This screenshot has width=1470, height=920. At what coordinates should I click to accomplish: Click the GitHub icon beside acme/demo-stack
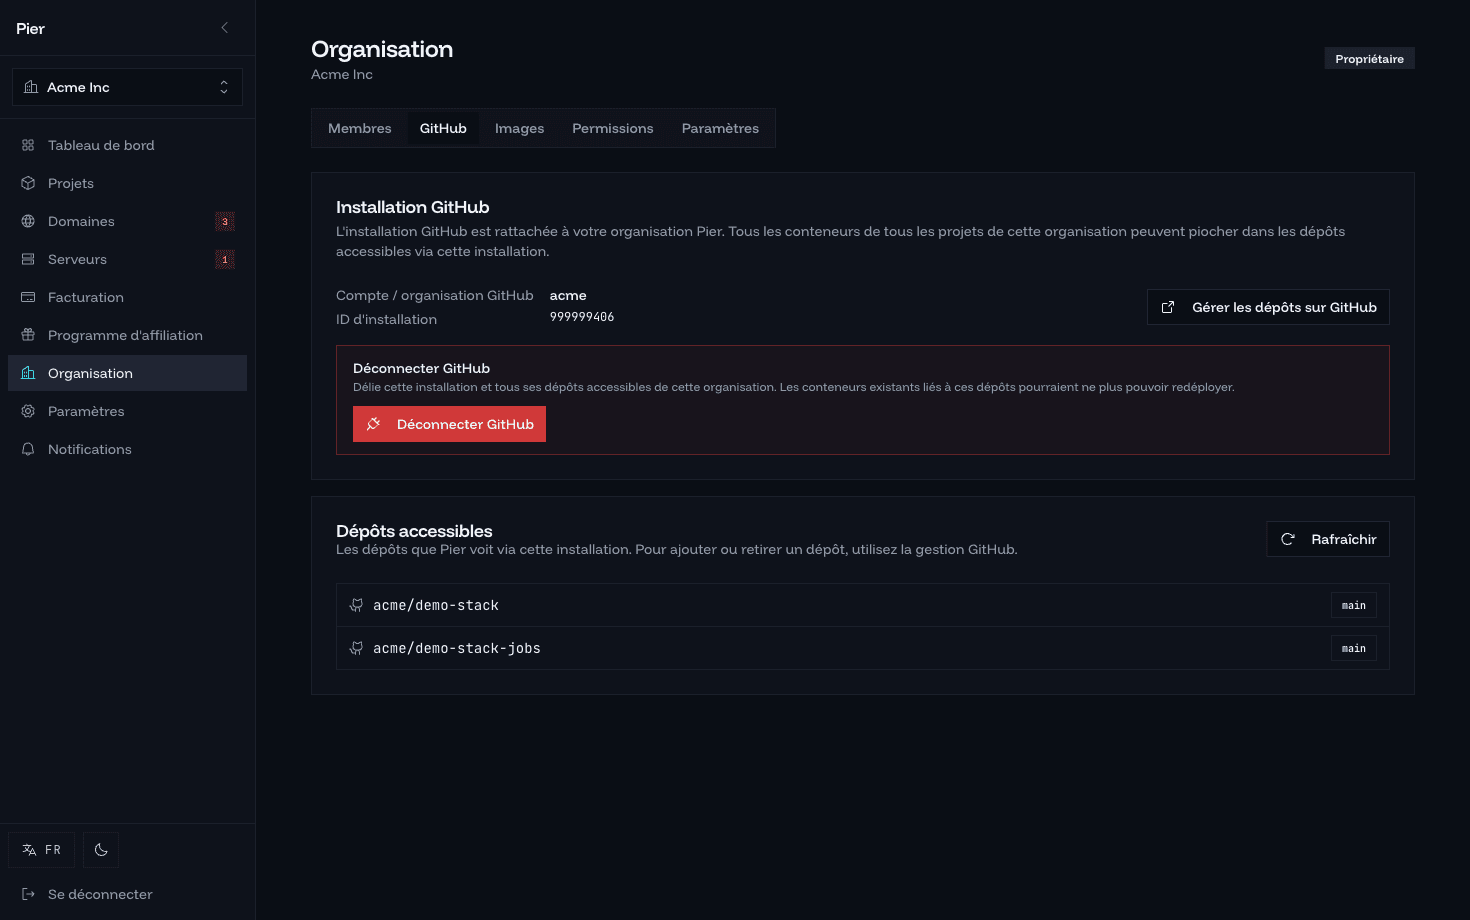pyautogui.click(x=356, y=605)
